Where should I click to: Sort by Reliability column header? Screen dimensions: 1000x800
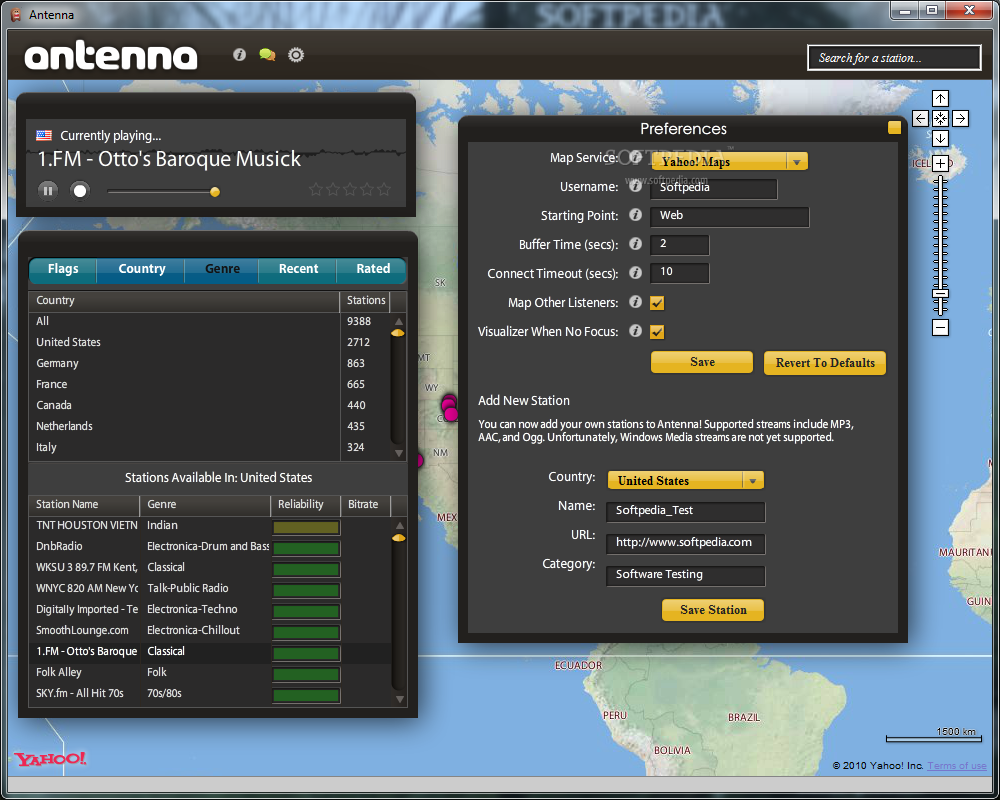(305, 505)
